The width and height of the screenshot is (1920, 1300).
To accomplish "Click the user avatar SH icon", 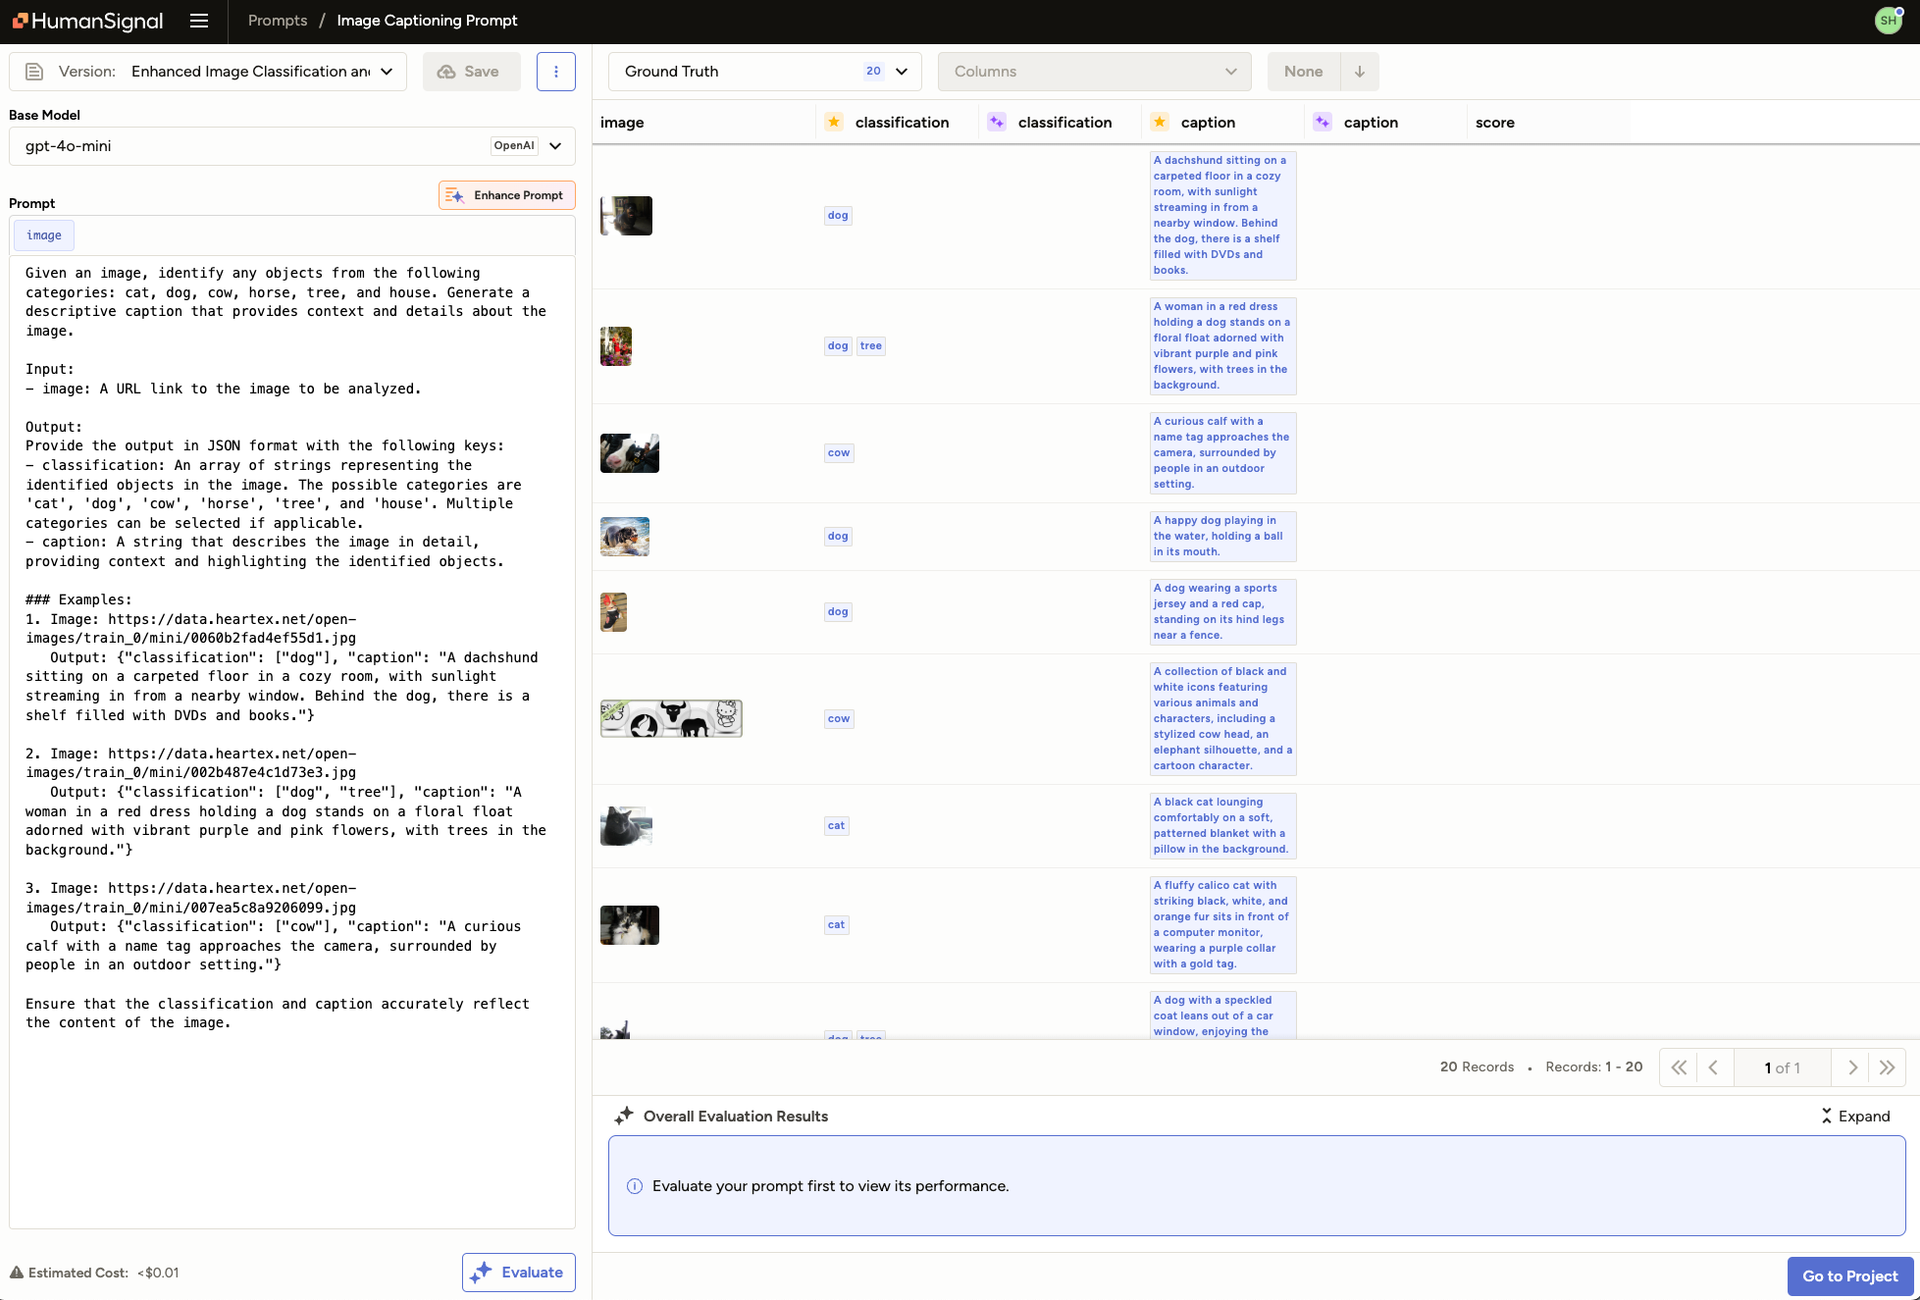I will [x=1887, y=20].
